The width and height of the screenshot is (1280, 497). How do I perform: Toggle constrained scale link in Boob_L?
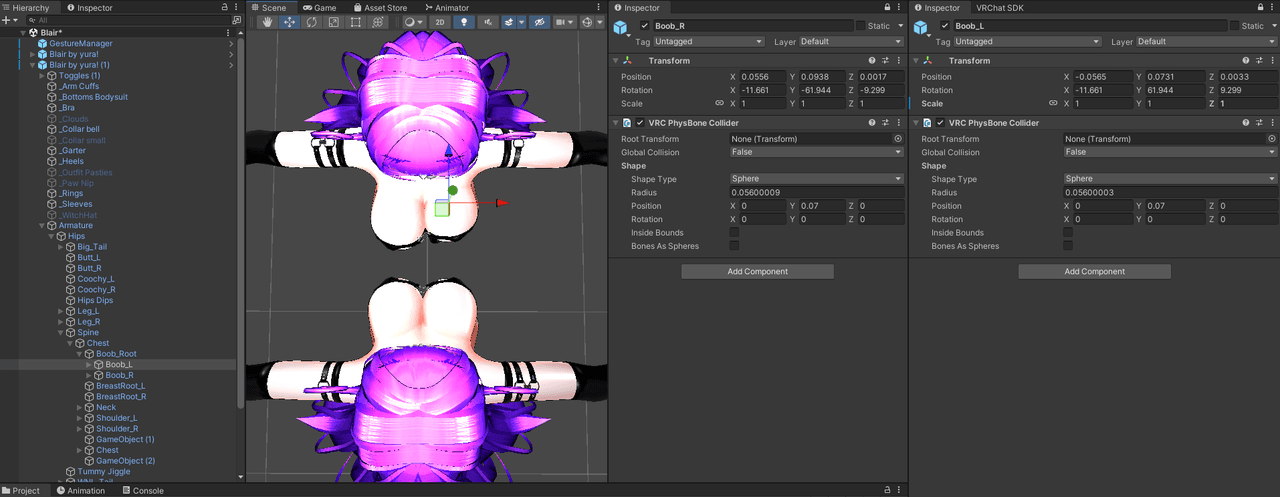point(1053,104)
